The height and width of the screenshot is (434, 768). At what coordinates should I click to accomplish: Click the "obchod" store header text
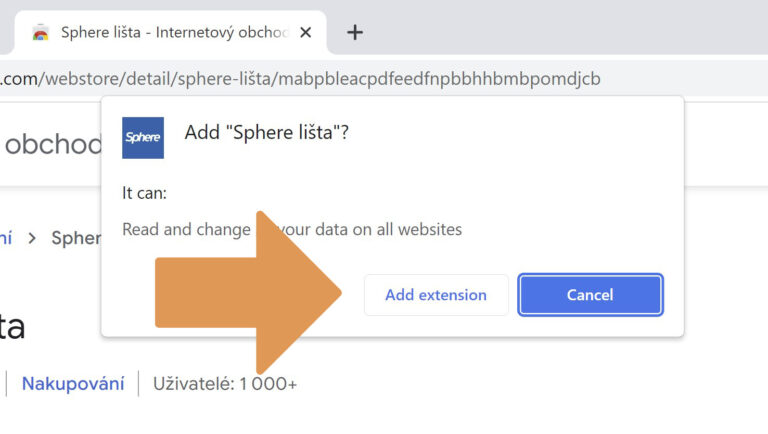[52, 145]
